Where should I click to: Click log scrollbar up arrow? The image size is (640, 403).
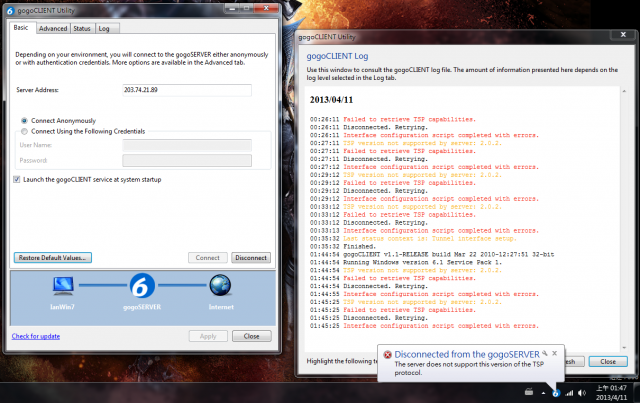624,91
